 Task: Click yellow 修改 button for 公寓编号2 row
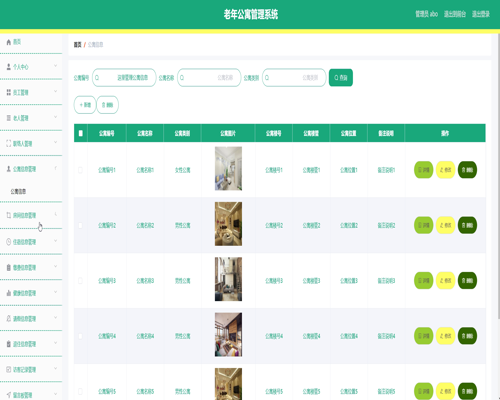click(x=445, y=225)
